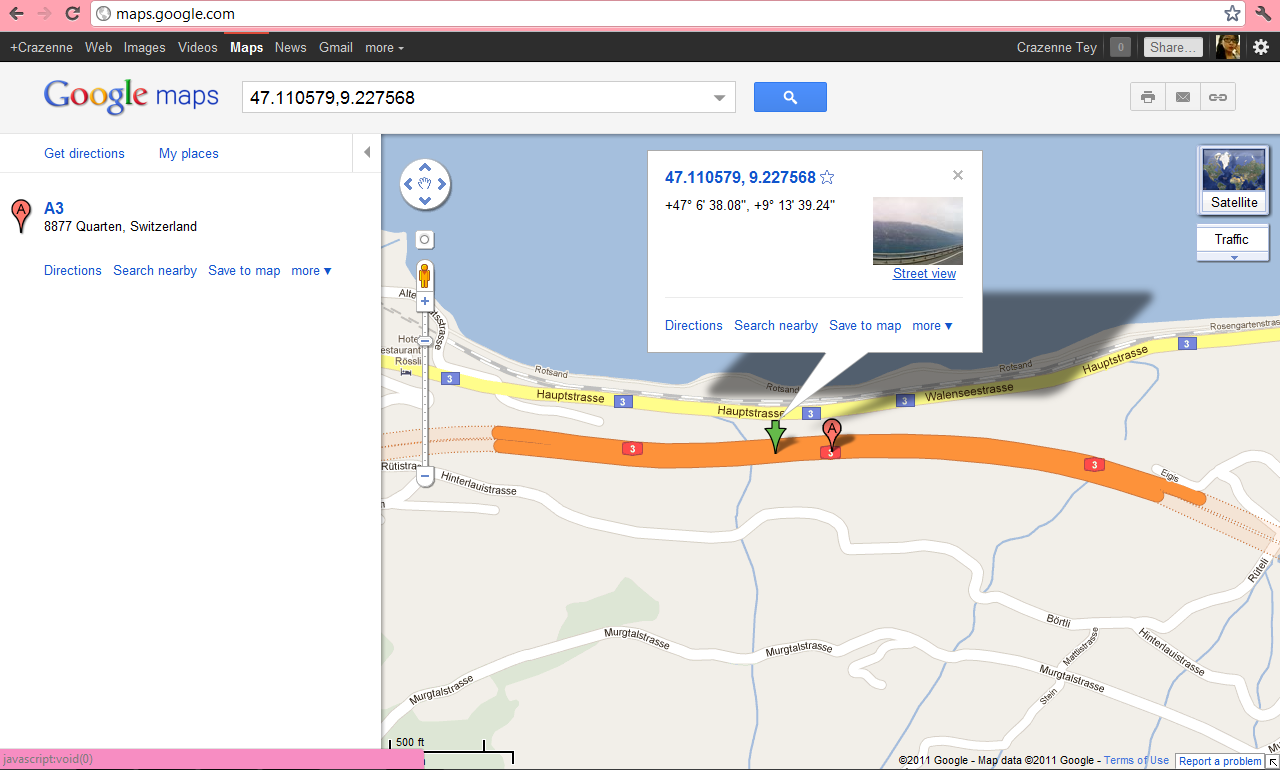Toggle the Traffic layer
This screenshot has height=770, width=1280.
click(1233, 239)
